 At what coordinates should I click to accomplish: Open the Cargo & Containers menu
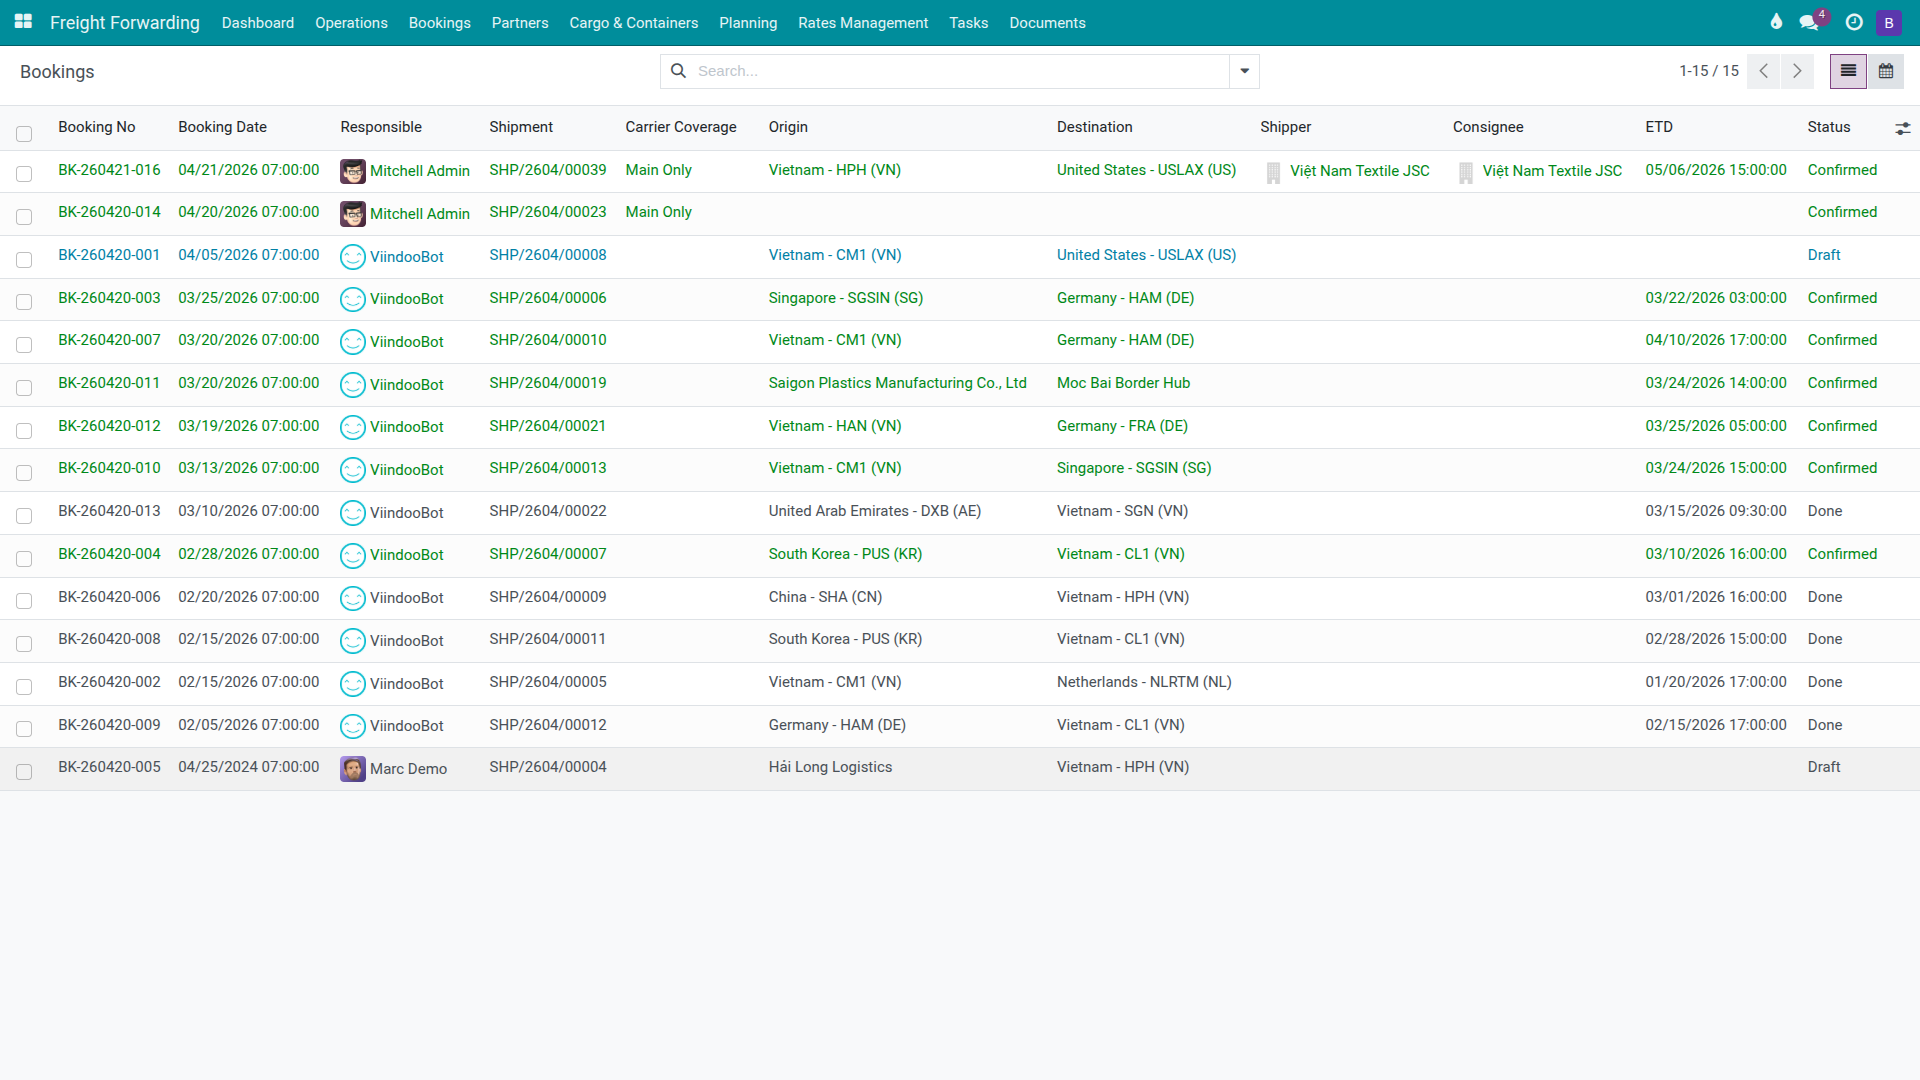(x=634, y=22)
